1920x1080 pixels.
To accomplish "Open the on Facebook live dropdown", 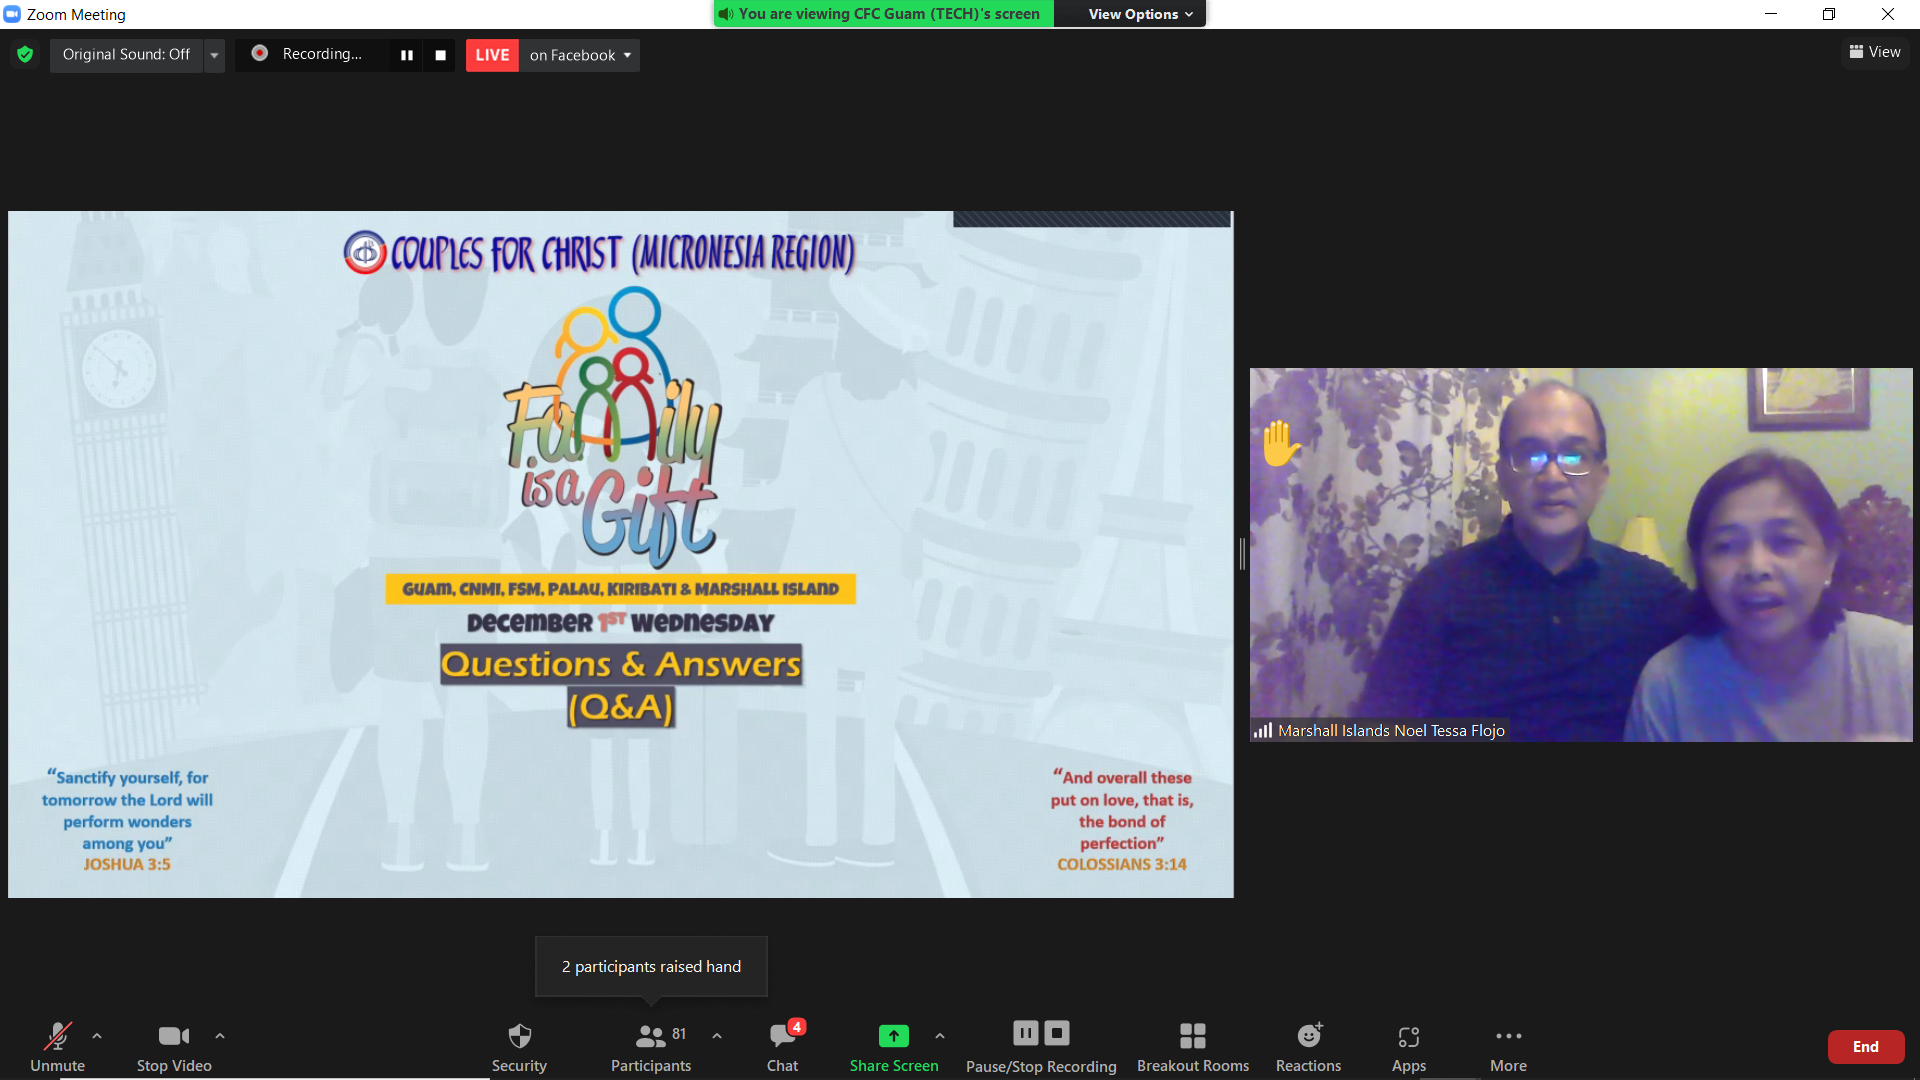I will 580,55.
